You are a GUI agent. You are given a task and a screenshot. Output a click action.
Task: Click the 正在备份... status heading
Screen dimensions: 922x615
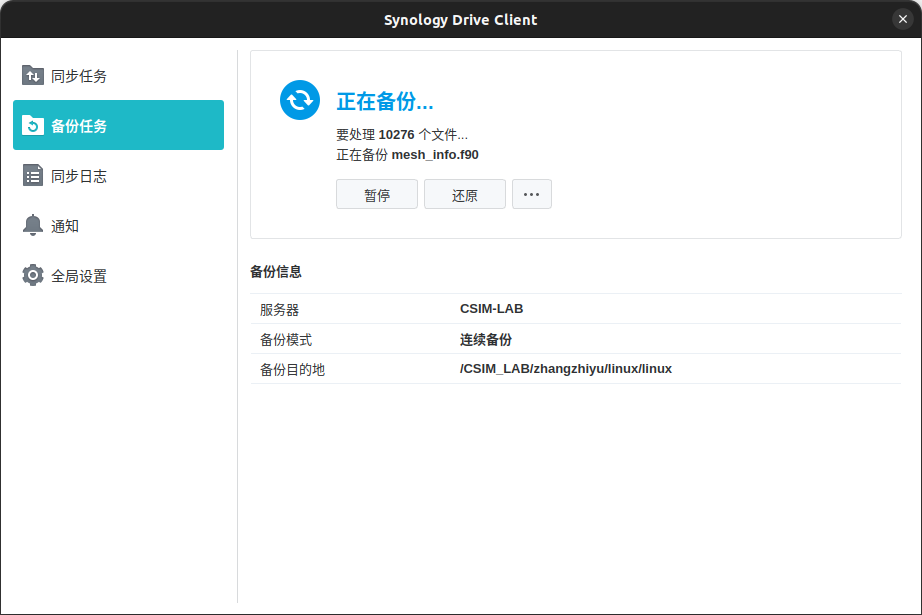click(x=385, y=102)
